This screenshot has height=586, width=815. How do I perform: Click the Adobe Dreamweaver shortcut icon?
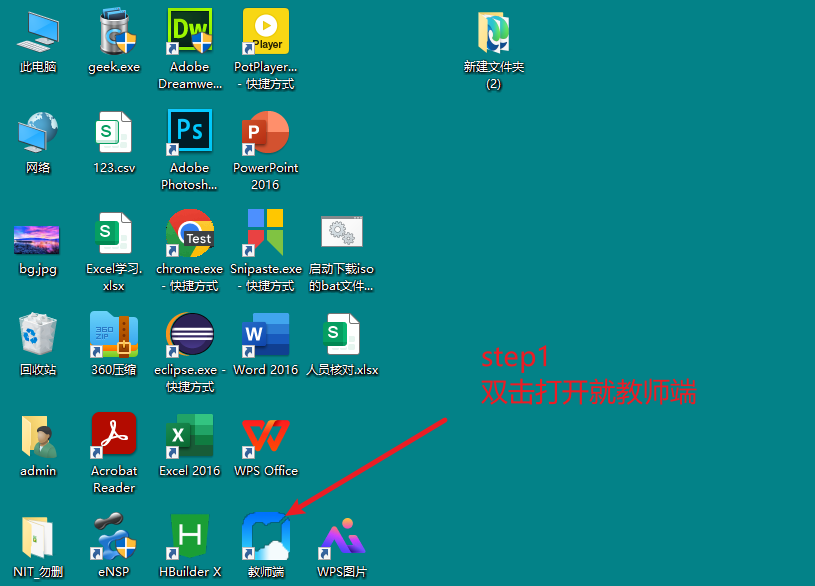(x=190, y=32)
